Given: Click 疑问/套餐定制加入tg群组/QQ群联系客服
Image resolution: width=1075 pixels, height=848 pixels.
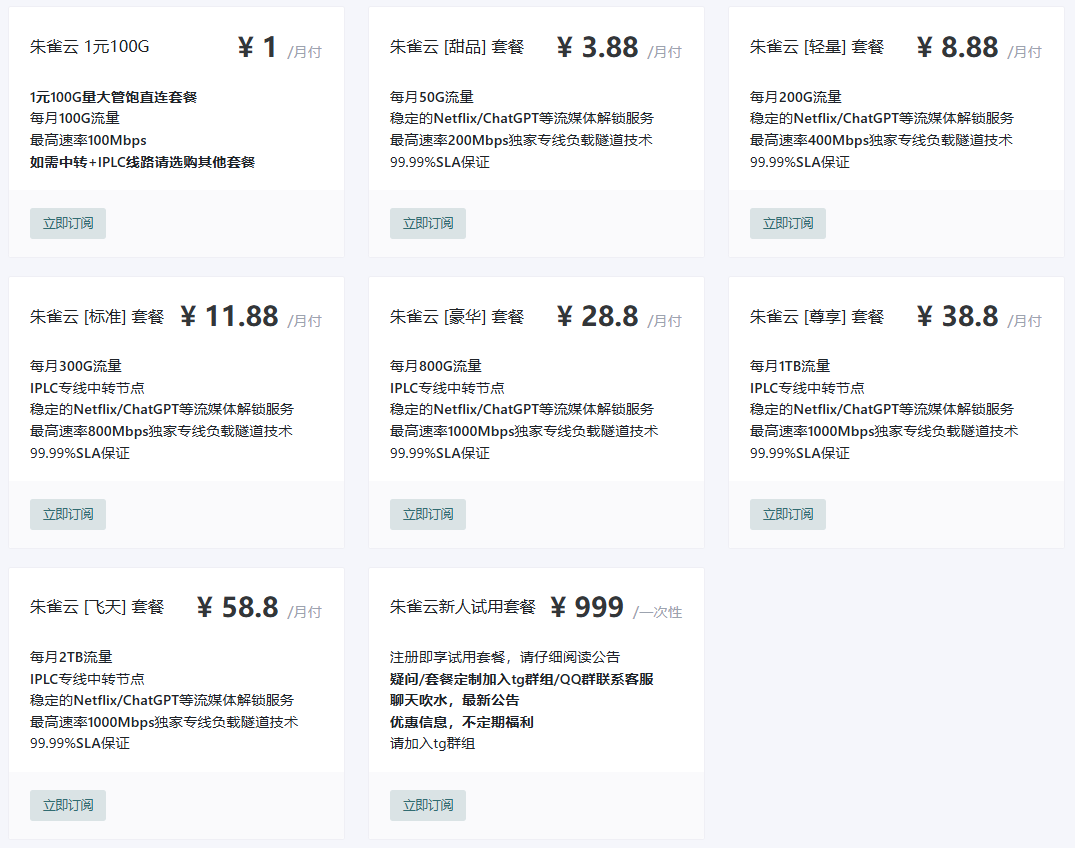Looking at the screenshot, I should 522,679.
